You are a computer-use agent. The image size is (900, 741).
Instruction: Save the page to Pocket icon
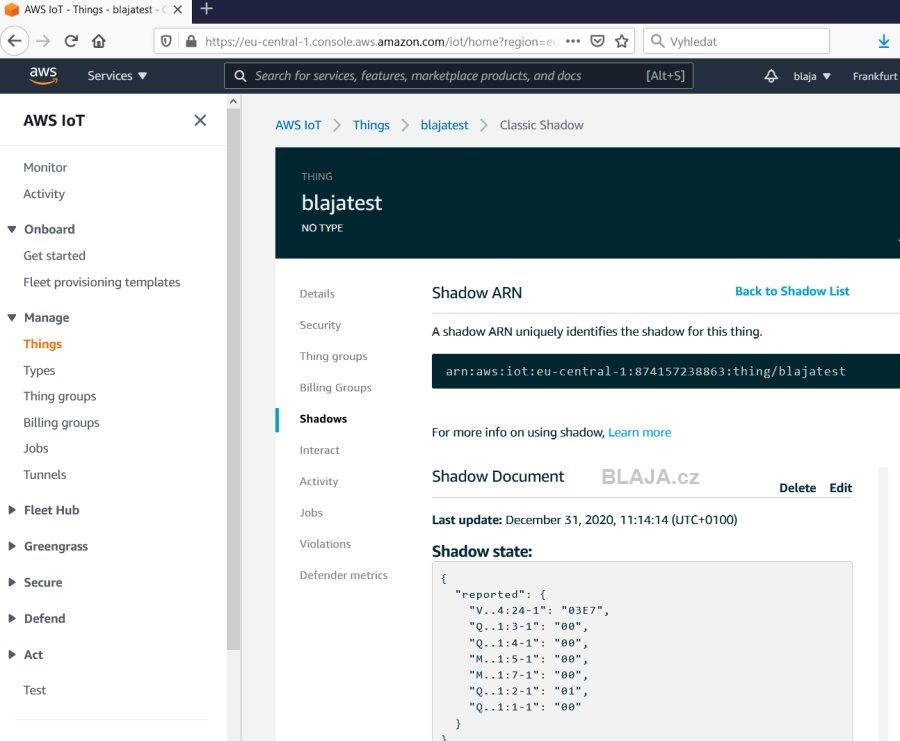tap(598, 41)
